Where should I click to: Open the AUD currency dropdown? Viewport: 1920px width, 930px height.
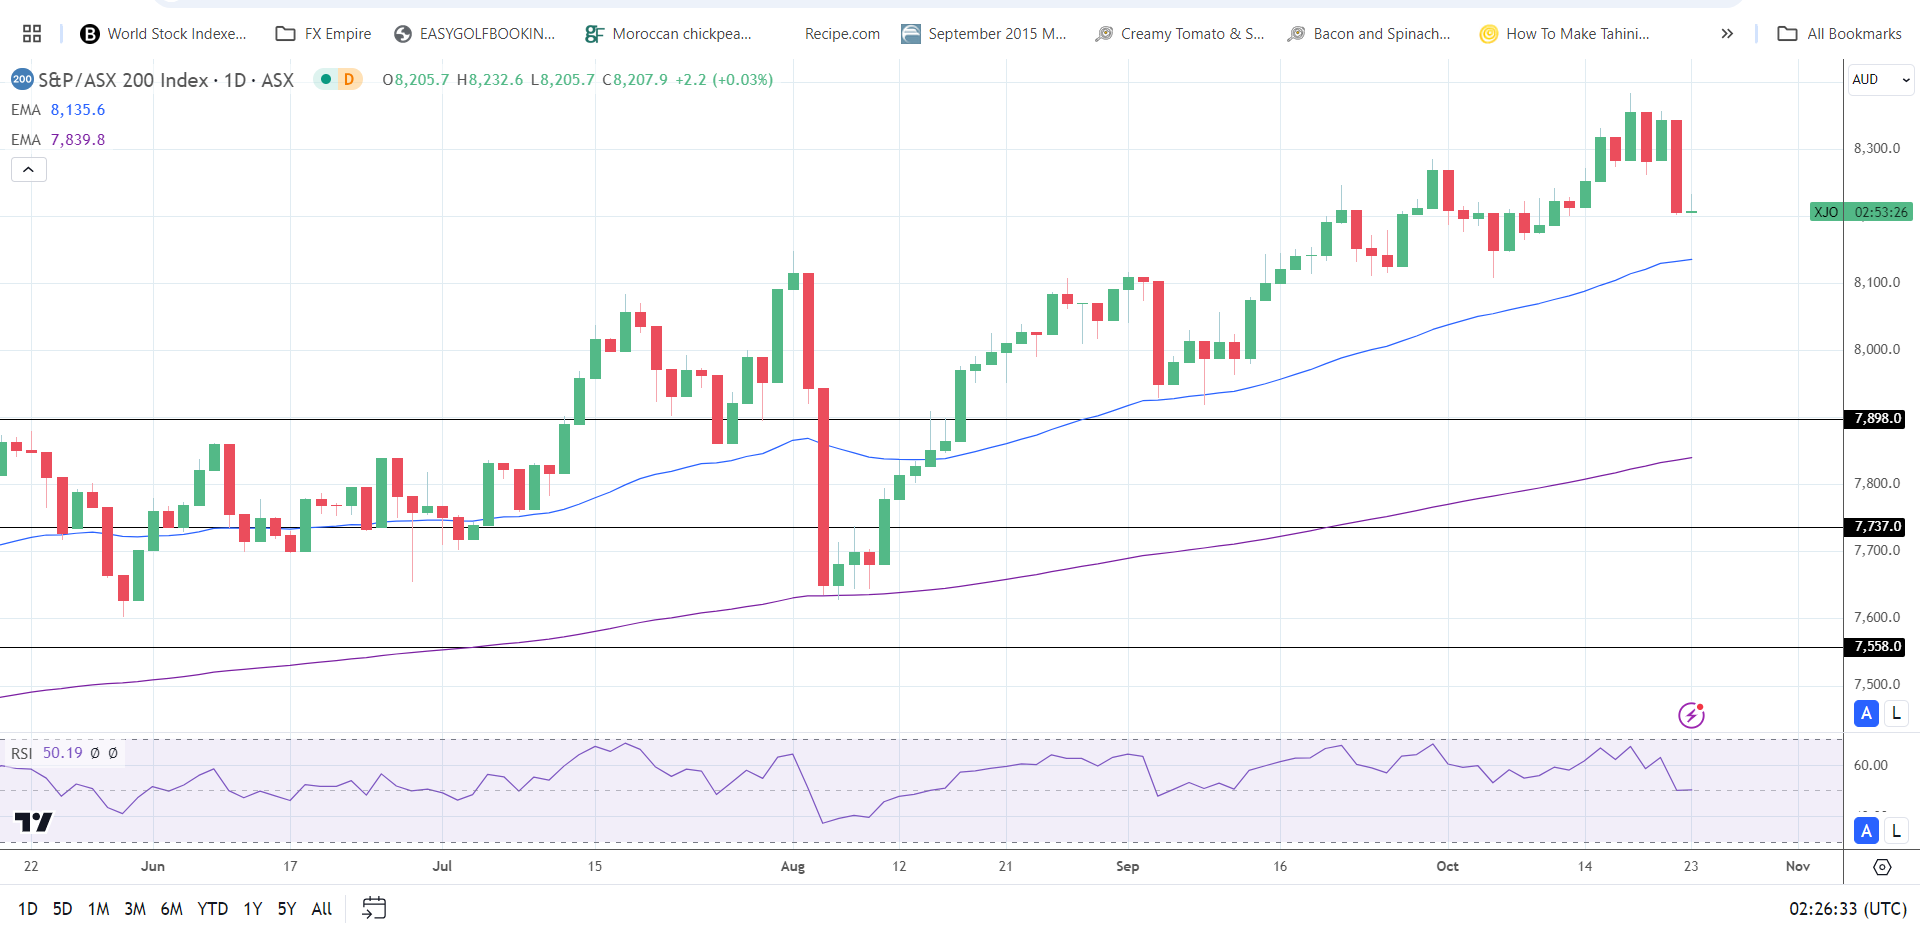pyautogui.click(x=1881, y=79)
